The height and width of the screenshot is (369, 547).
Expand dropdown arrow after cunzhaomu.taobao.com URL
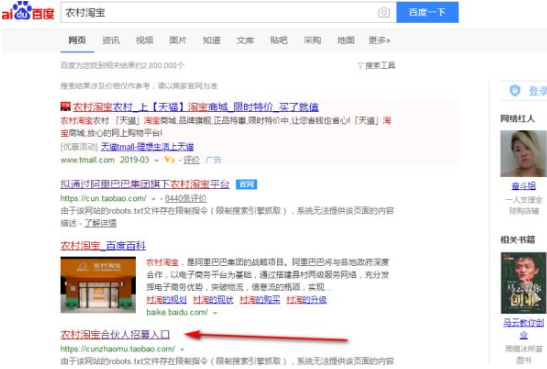182,349
